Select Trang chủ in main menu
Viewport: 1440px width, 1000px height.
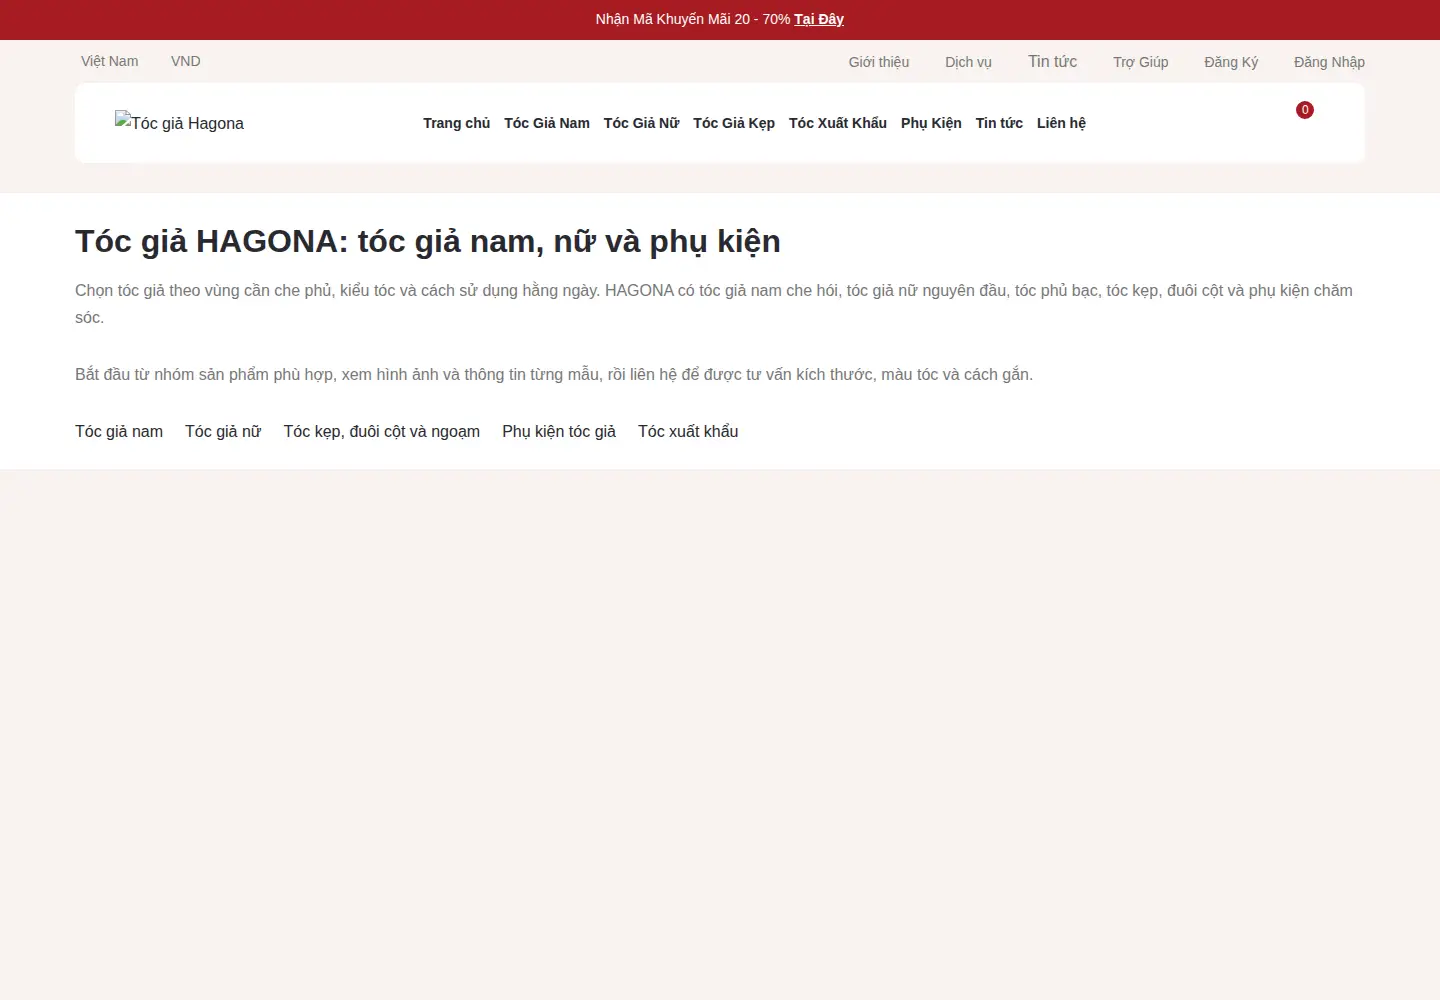point(456,123)
